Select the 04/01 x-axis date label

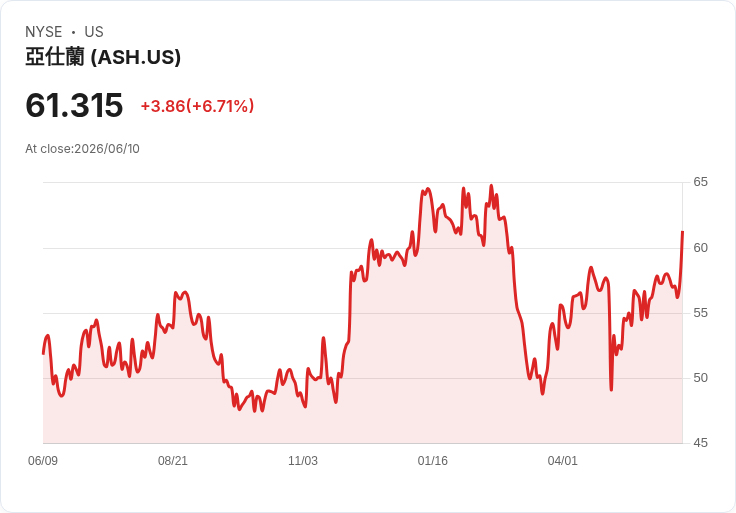(562, 460)
